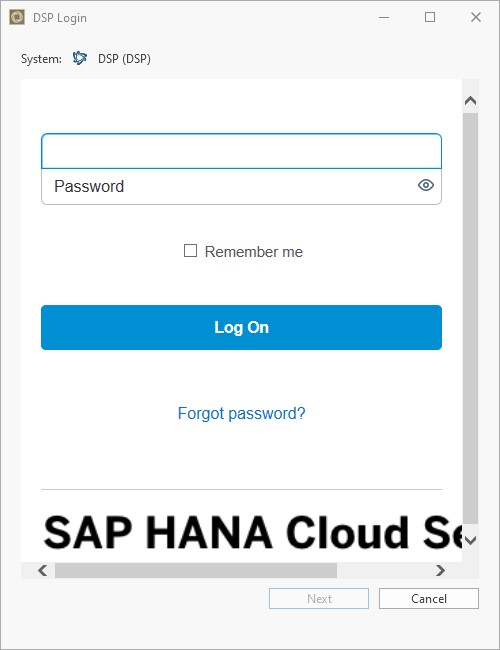Image resolution: width=500 pixels, height=650 pixels.
Task: Open the Forgot password? link
Action: click(241, 413)
